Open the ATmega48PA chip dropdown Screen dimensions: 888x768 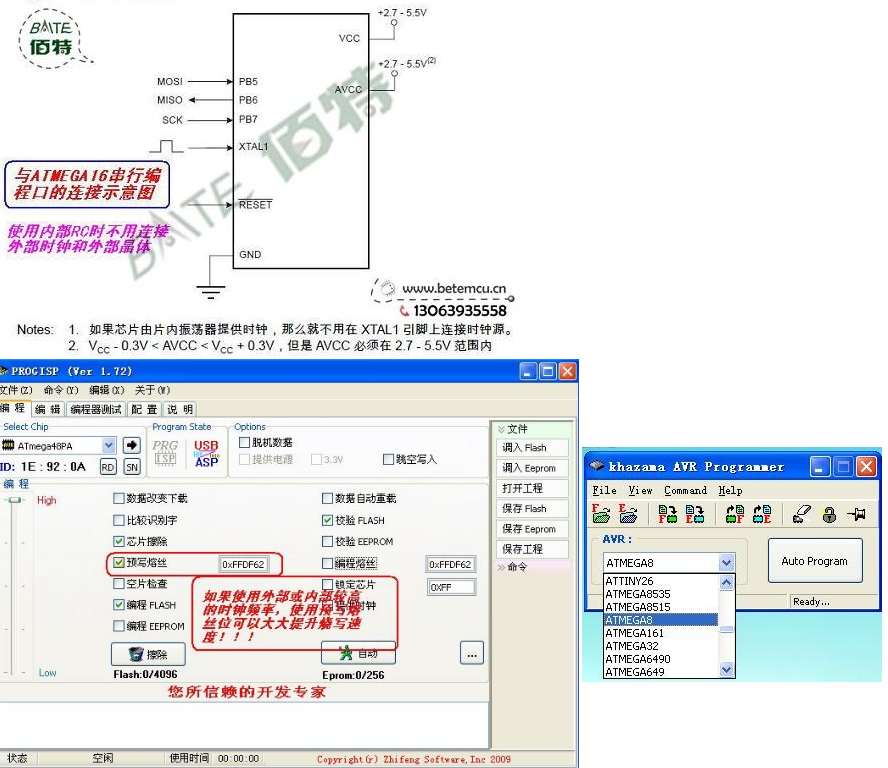pos(109,446)
